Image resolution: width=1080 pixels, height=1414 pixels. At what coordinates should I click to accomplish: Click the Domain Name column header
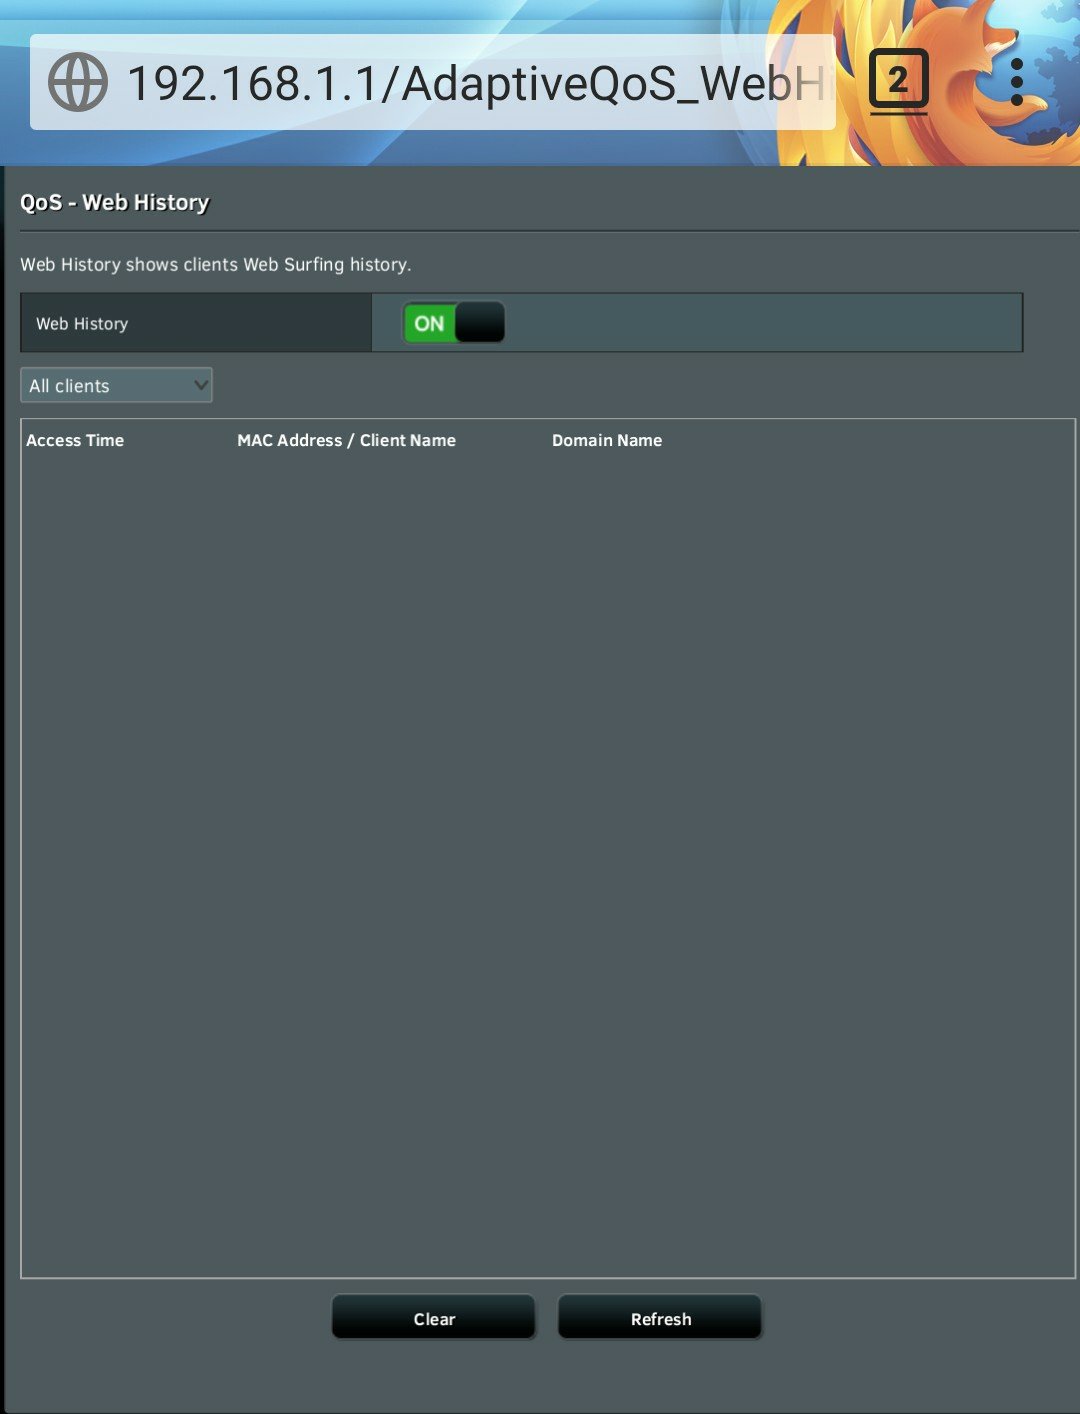pyautogui.click(x=607, y=440)
